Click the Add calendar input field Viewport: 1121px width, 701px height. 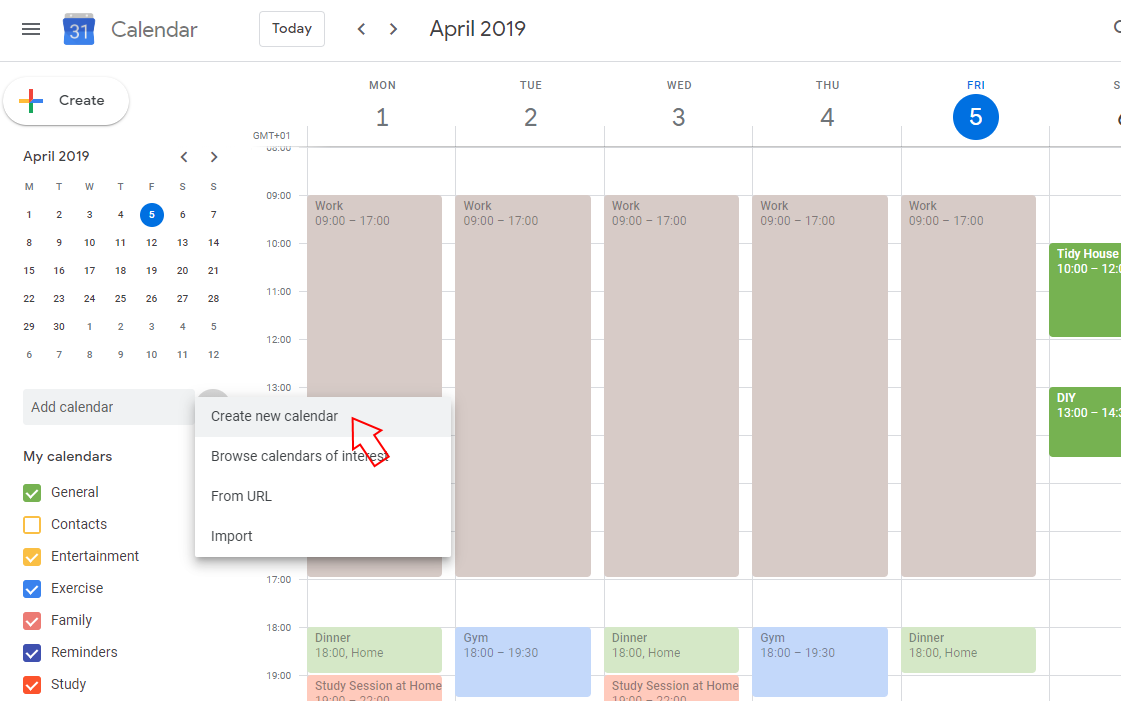coord(109,407)
